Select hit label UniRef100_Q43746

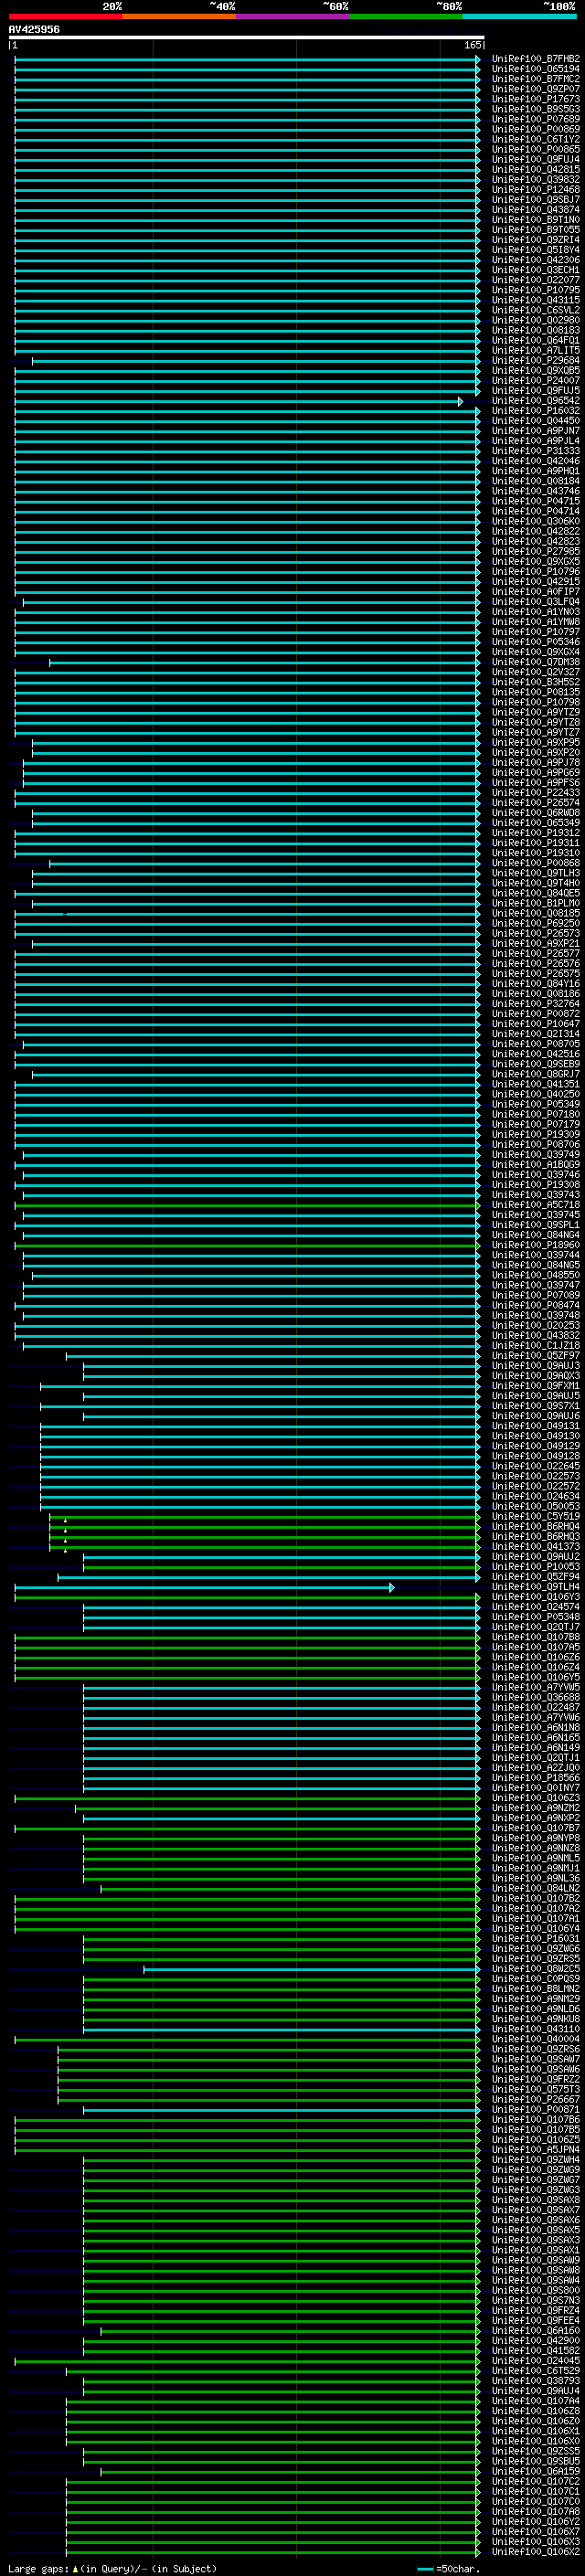(535, 491)
